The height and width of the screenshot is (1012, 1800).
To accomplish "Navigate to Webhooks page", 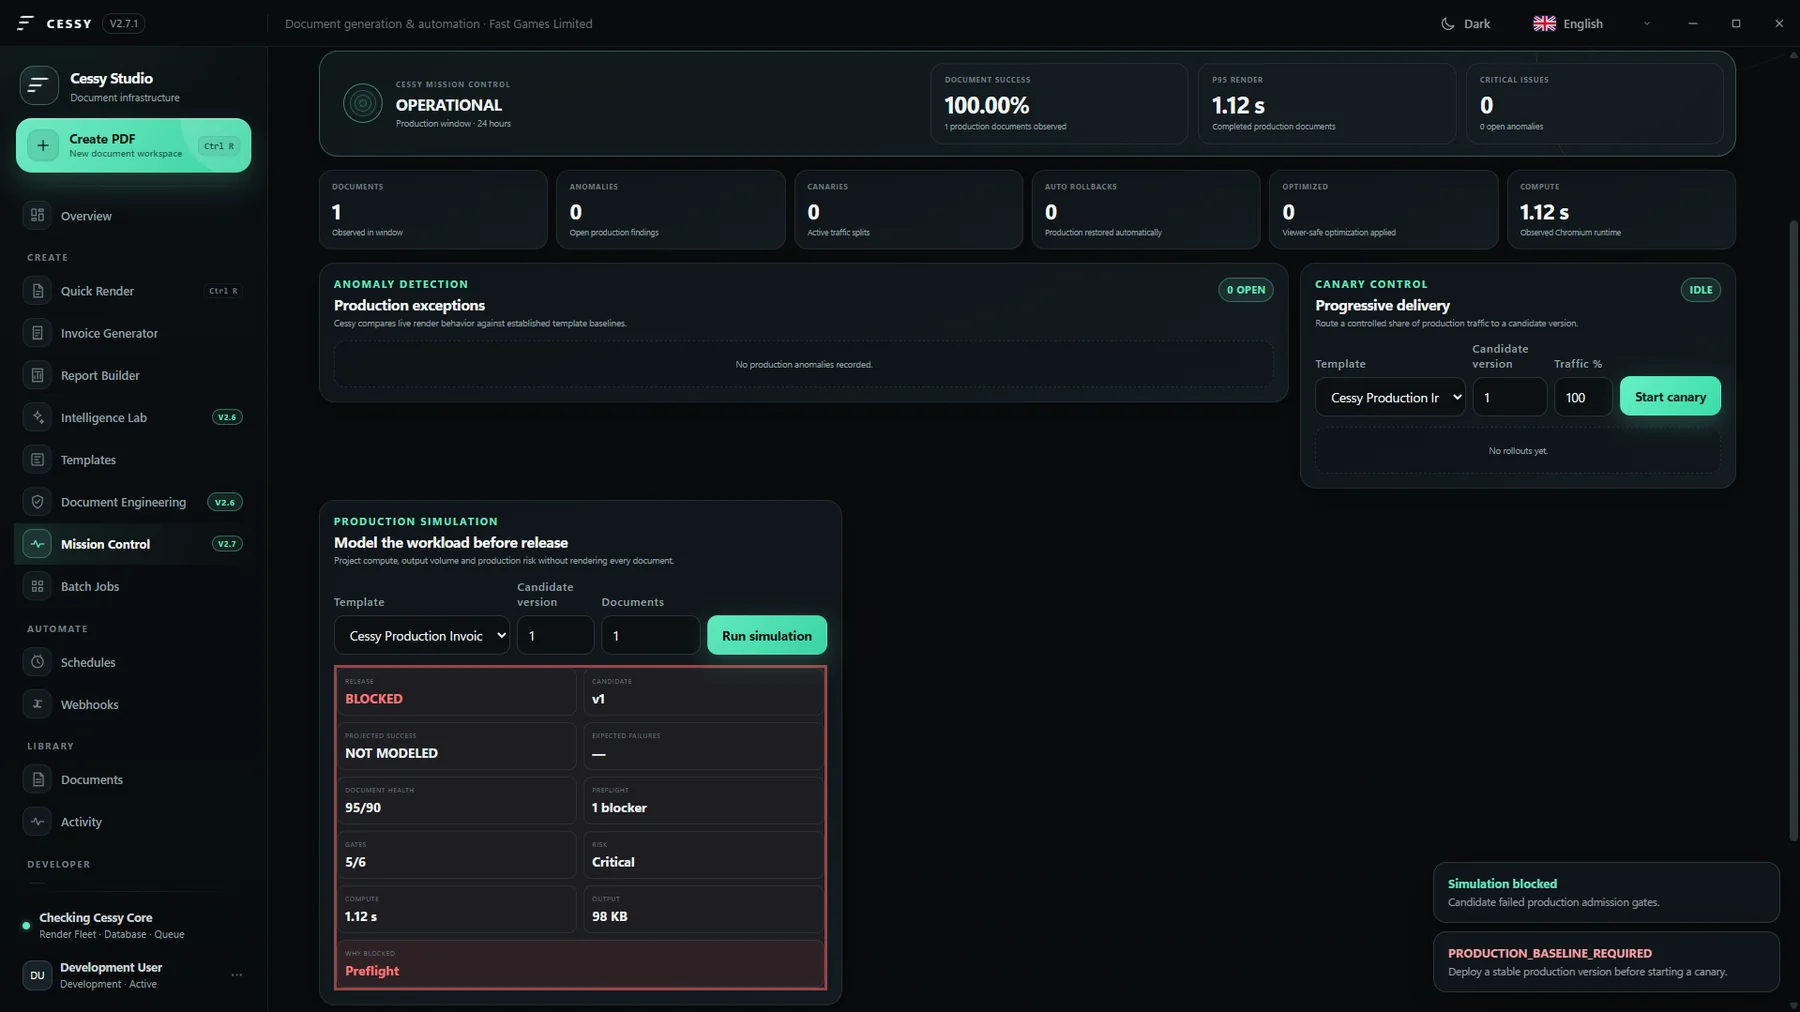I will pos(133,704).
